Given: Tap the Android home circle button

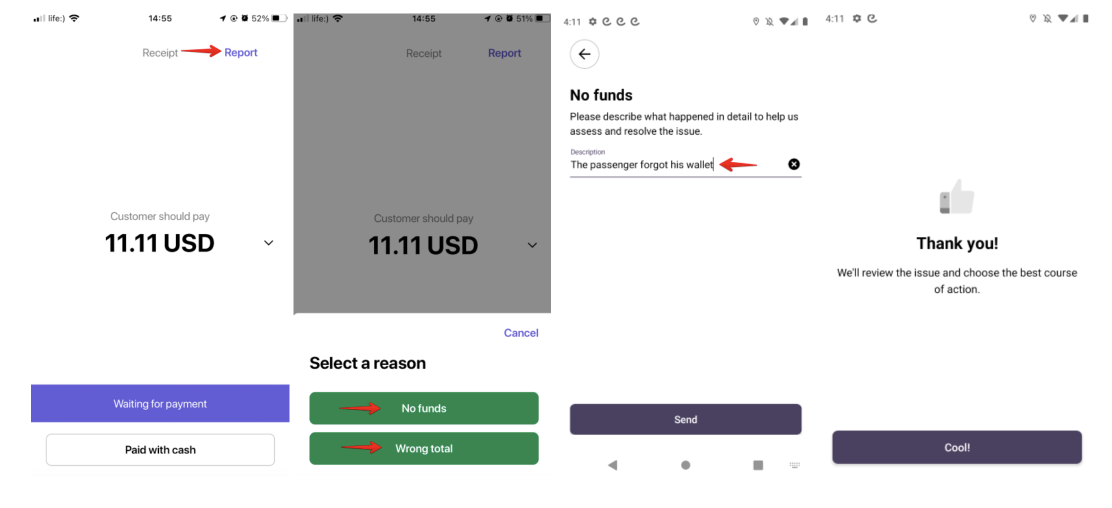Looking at the screenshot, I should coord(686,465).
